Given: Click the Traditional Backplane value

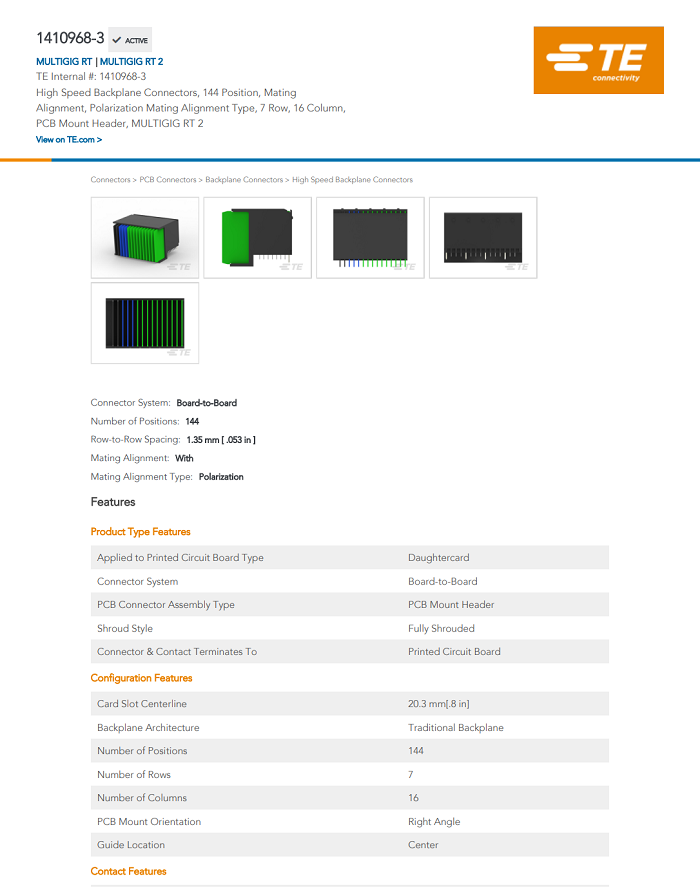Looking at the screenshot, I should (x=456, y=728).
